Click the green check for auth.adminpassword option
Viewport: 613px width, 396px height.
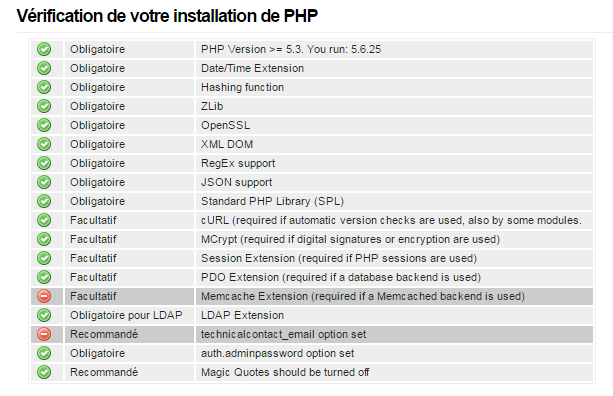pos(44,353)
